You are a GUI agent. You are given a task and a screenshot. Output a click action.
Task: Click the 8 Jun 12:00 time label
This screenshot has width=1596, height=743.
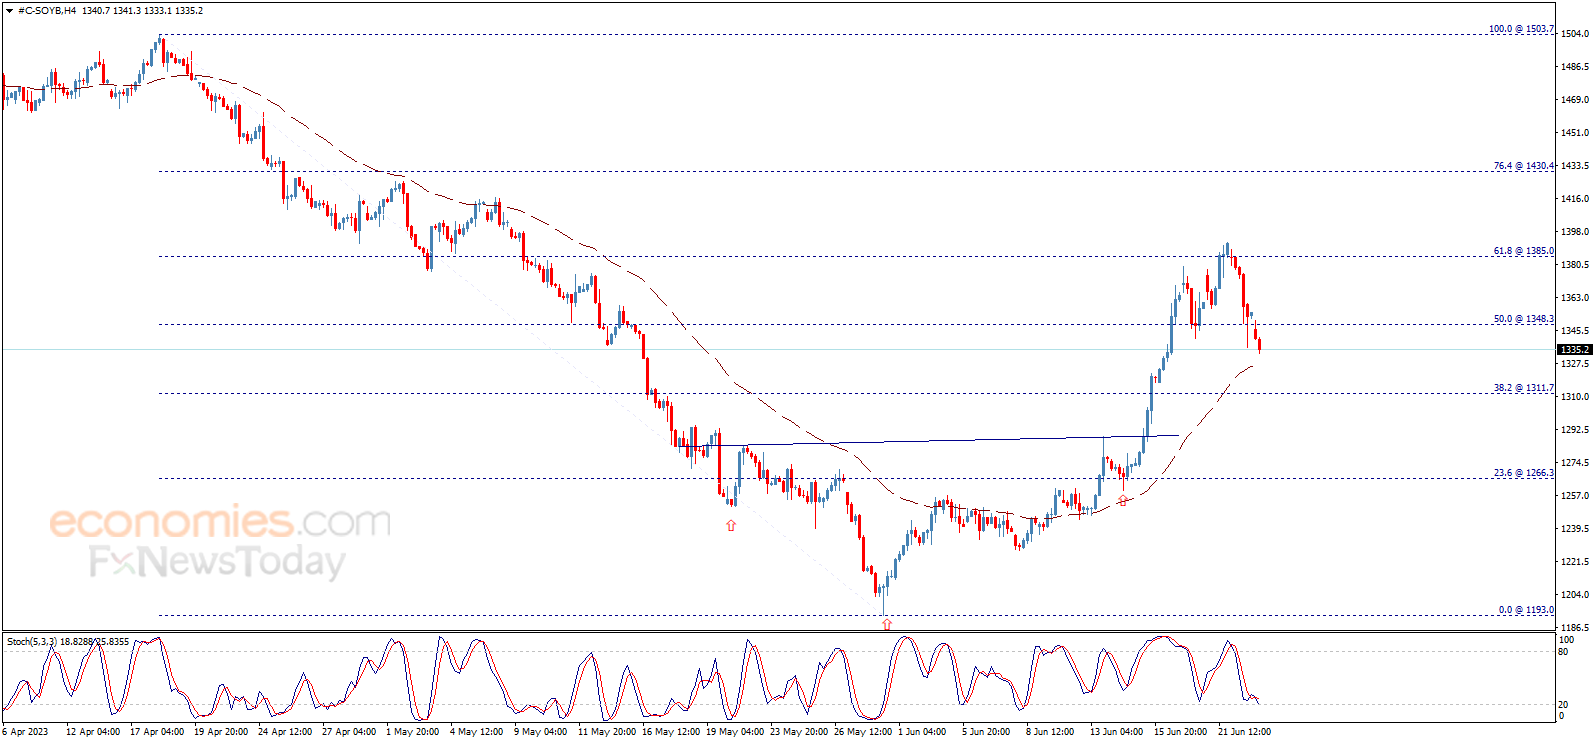point(1050,732)
